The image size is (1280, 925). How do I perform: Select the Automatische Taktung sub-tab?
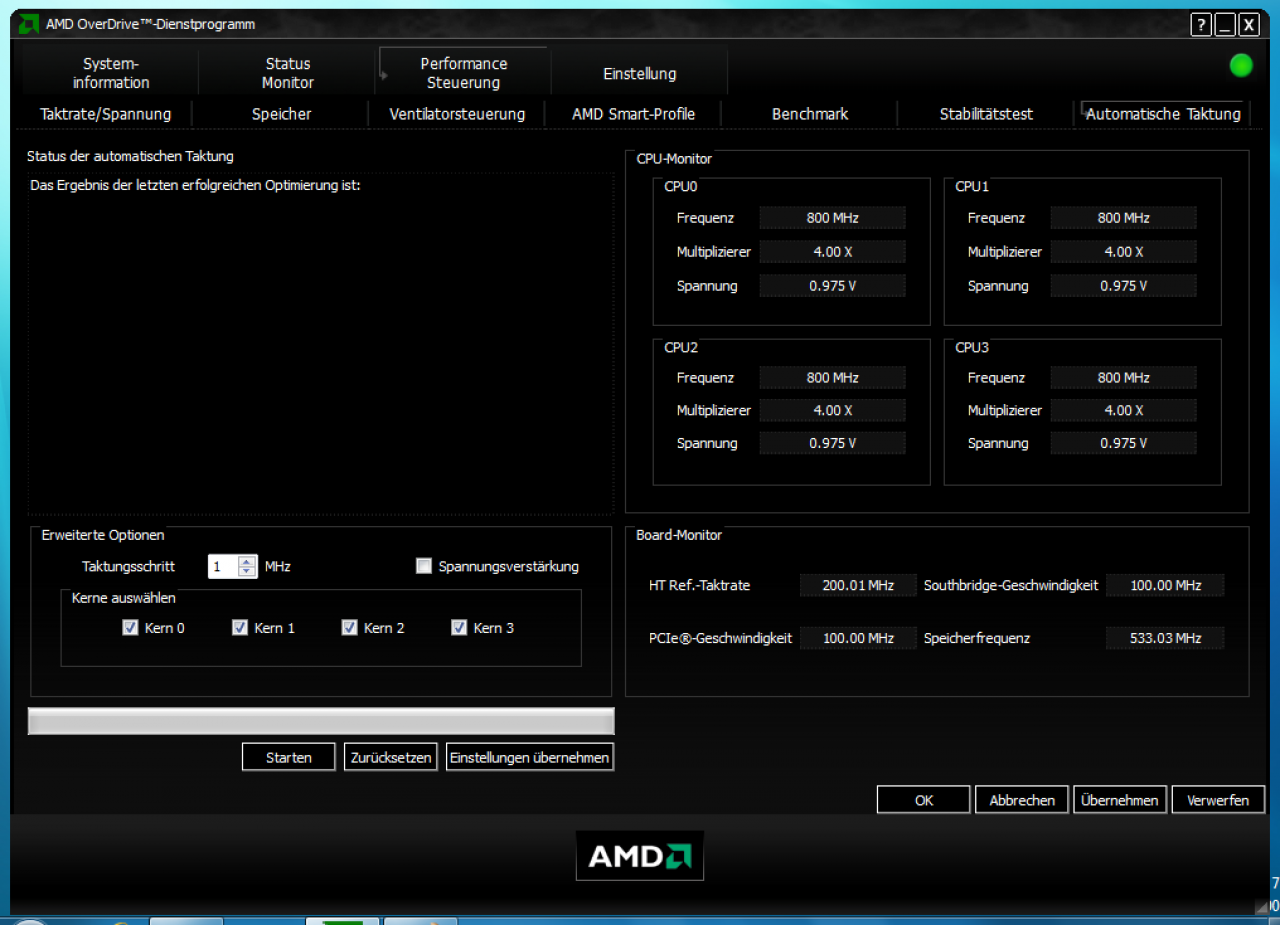[1163, 114]
